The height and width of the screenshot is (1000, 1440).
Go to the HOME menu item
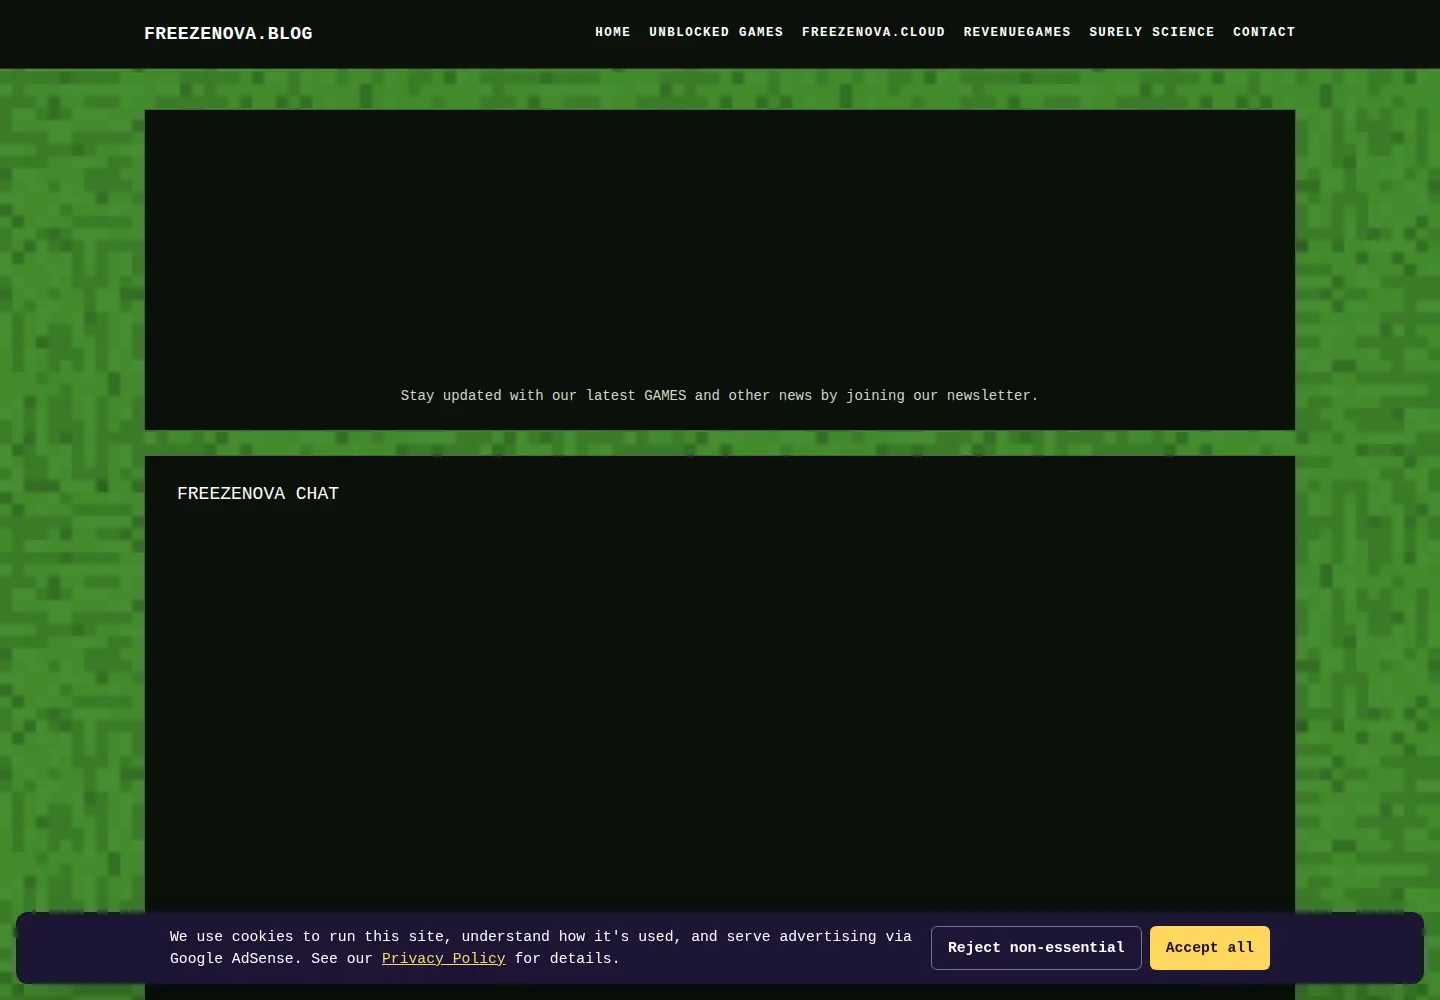(x=613, y=32)
